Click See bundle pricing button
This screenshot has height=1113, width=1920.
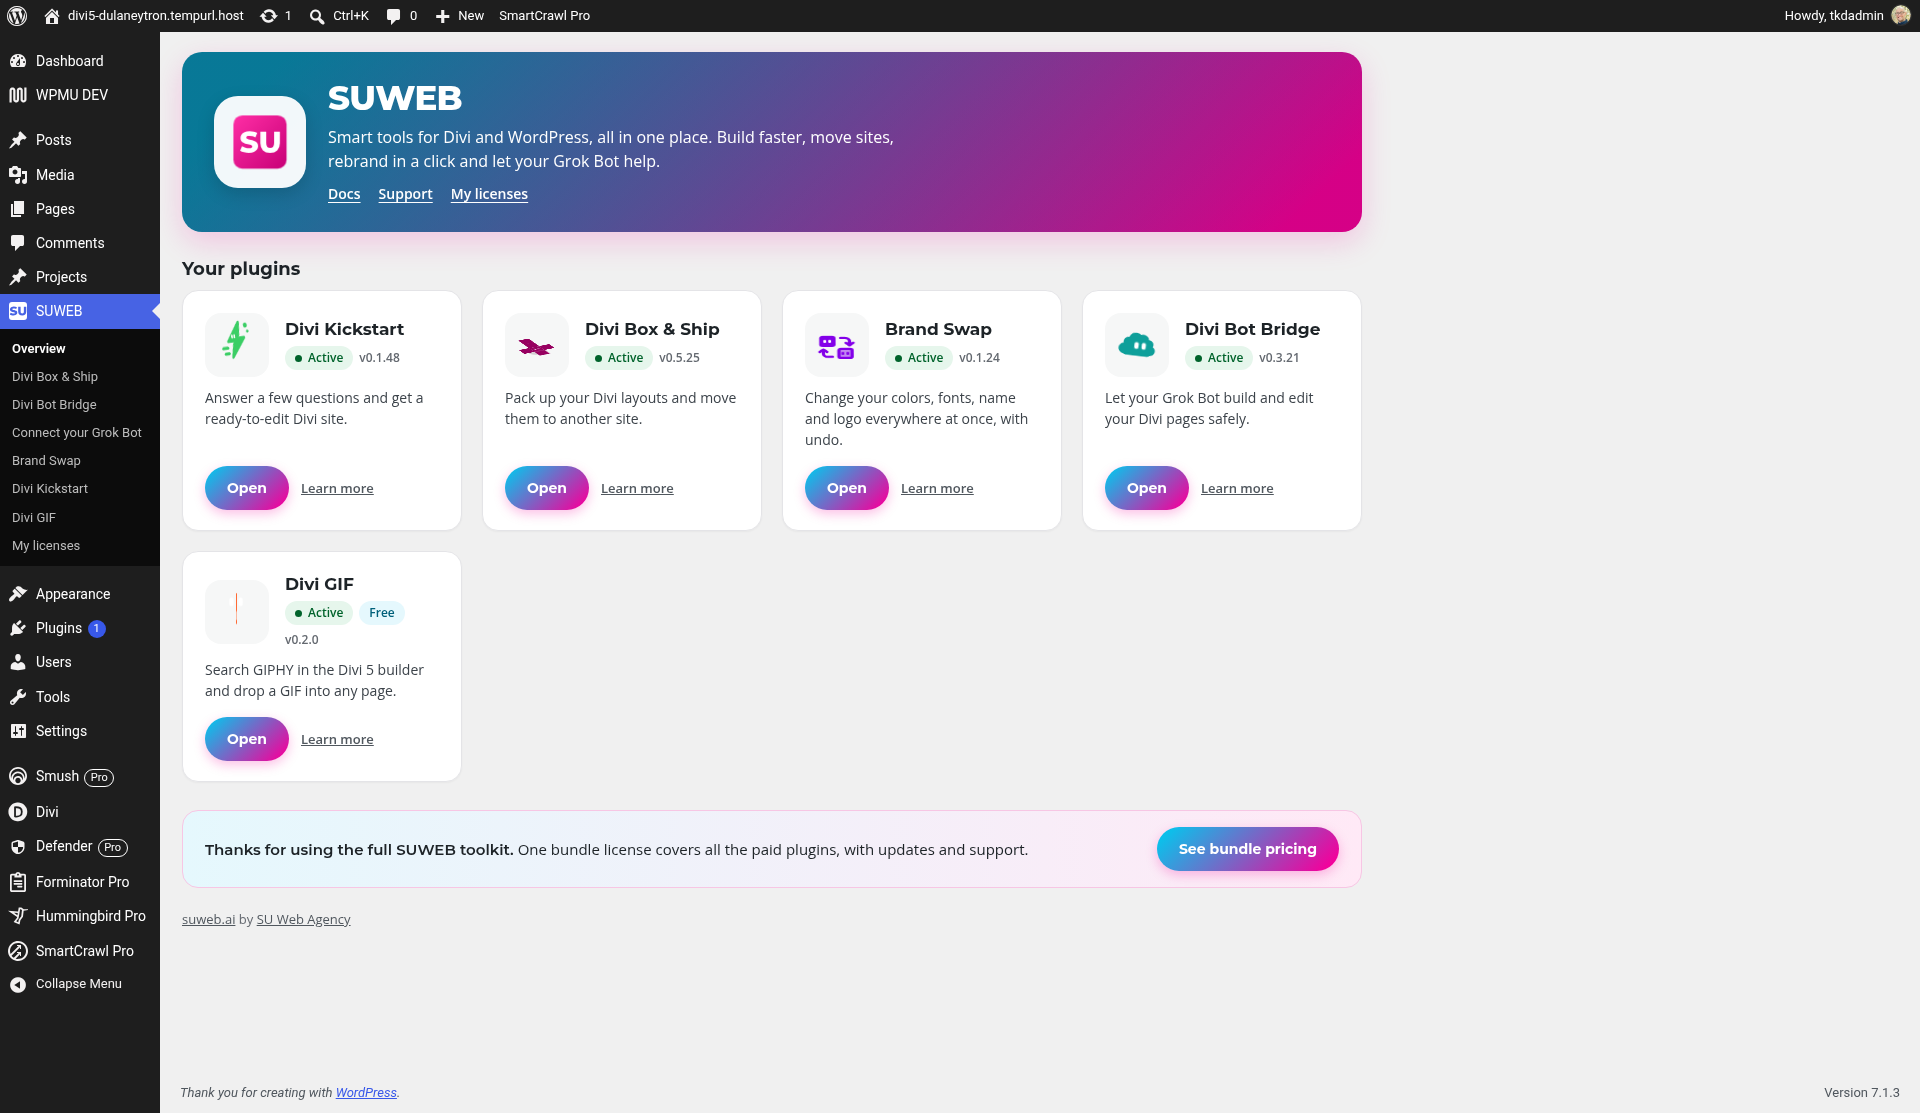tap(1247, 849)
